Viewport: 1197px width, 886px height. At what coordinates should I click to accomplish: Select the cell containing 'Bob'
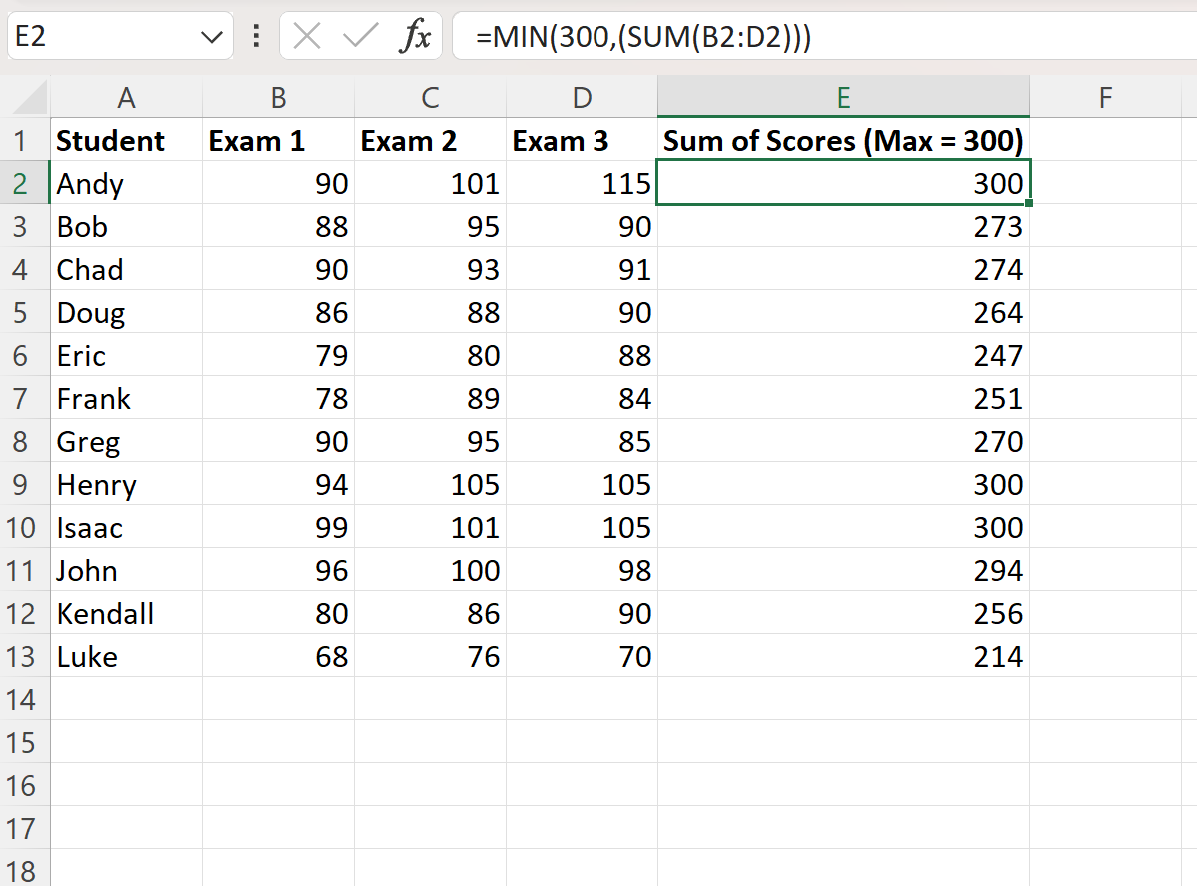[x=126, y=227]
